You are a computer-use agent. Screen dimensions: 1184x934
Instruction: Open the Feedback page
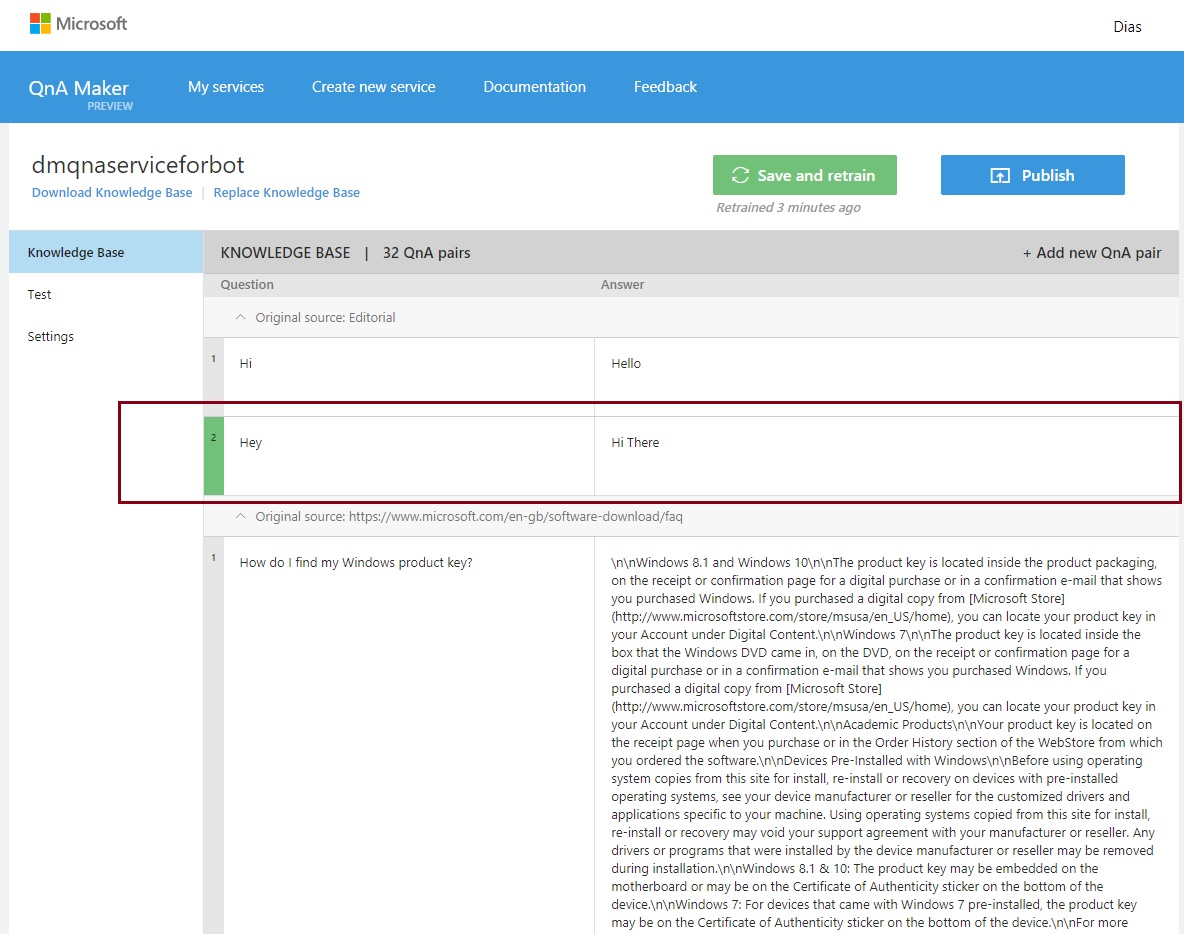point(664,87)
